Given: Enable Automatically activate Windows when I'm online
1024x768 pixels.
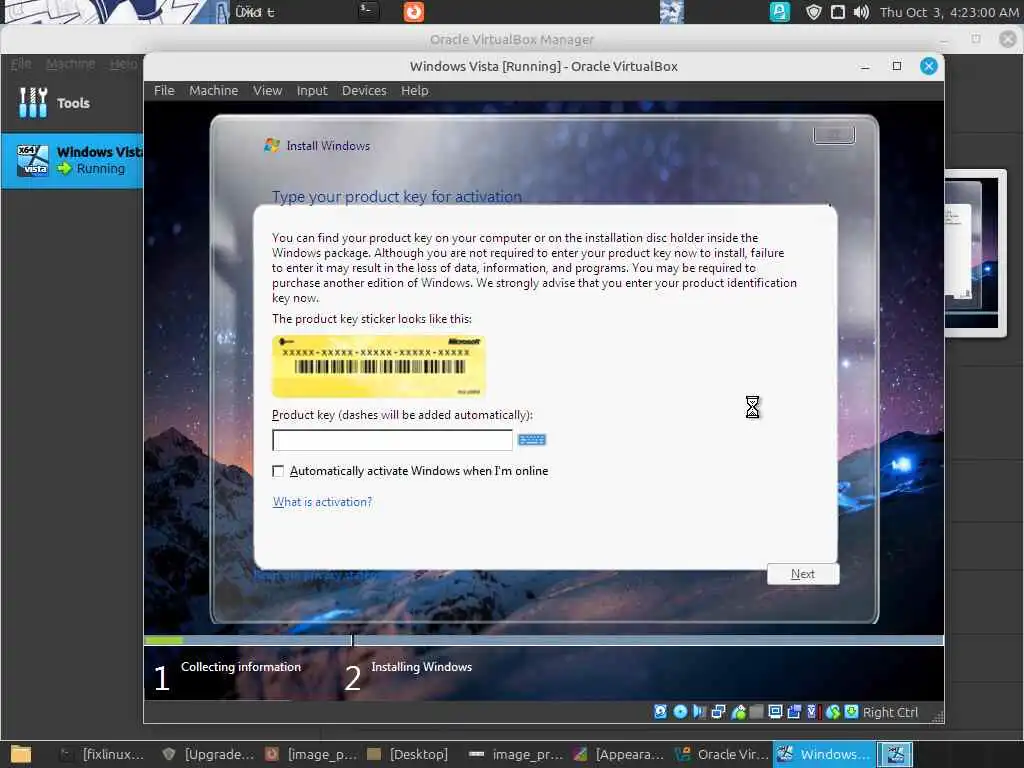Looking at the screenshot, I should click(x=278, y=471).
